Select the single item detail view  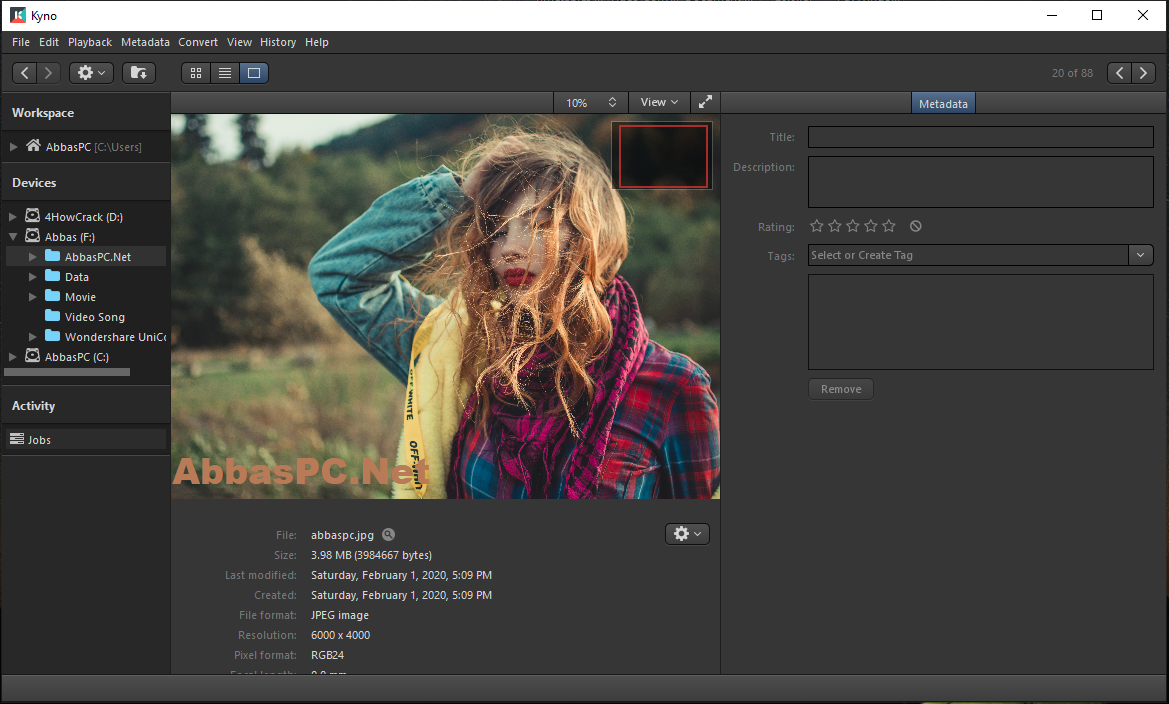tap(253, 73)
